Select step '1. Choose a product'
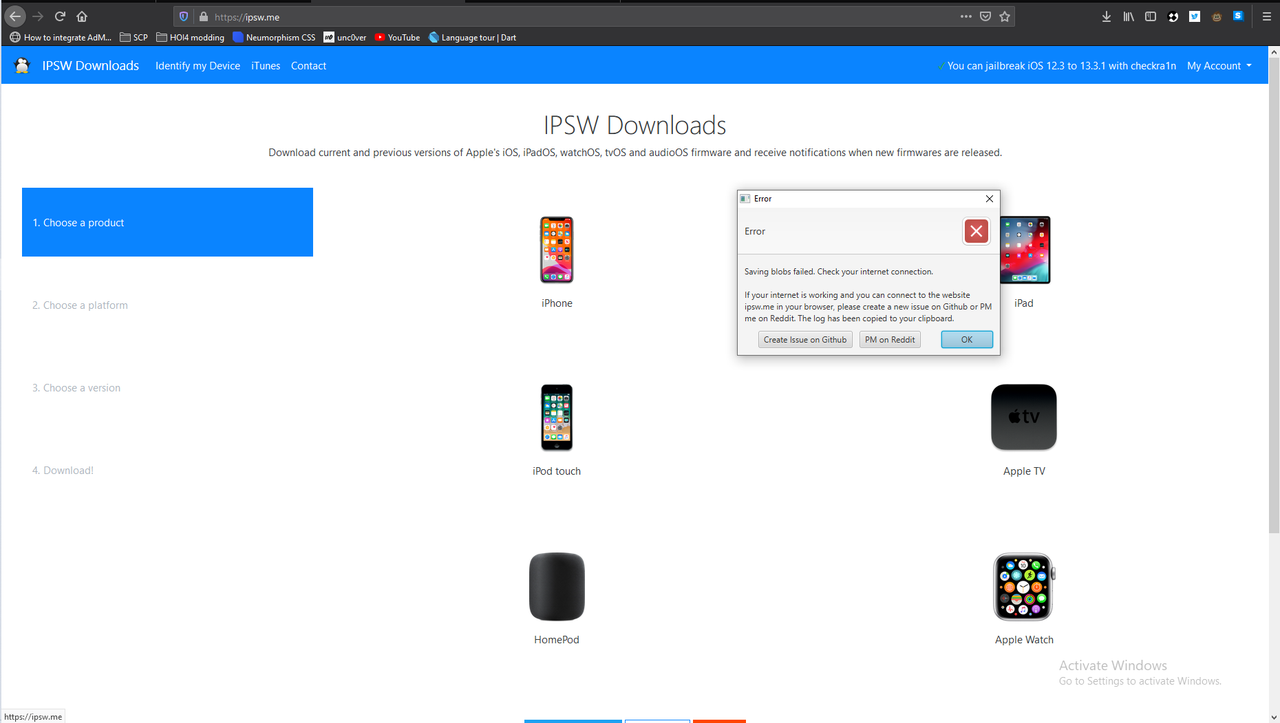1280x723 pixels. tap(167, 222)
